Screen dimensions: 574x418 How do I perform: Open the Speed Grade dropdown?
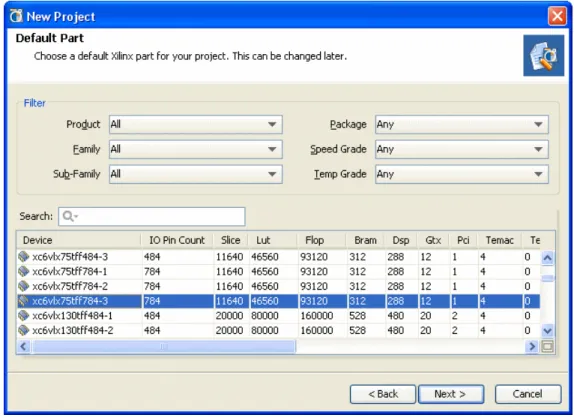tap(462, 149)
